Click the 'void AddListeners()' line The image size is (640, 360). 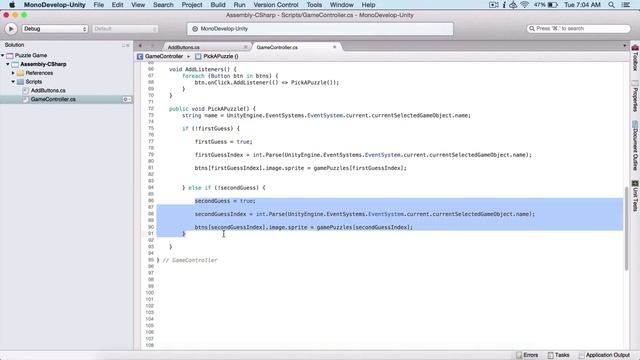[202, 69]
